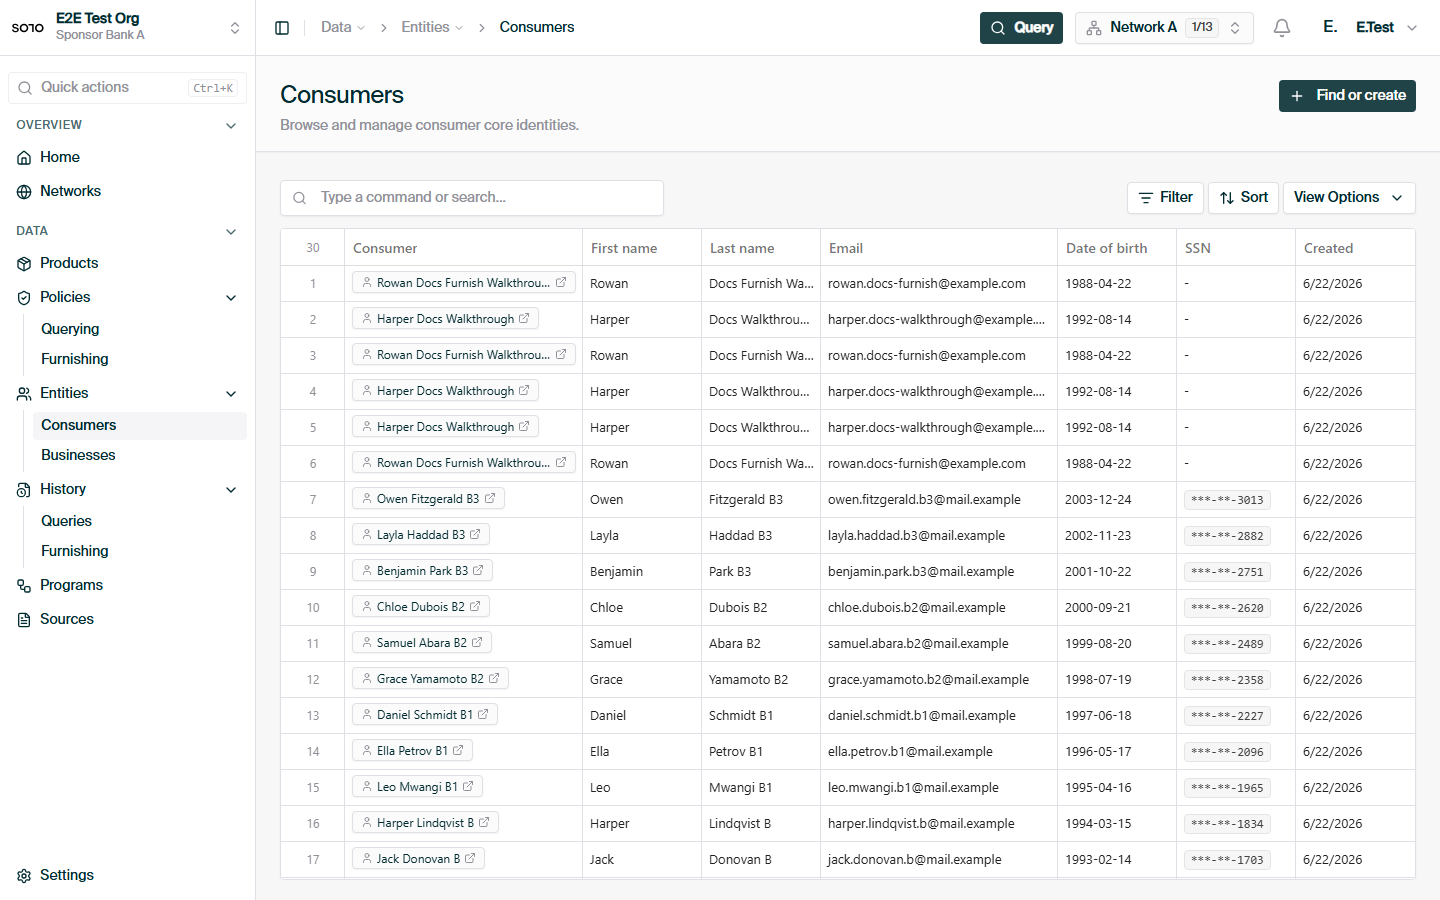
Task: Open external link icon for Chloe Dubois B2
Action: tap(475, 606)
